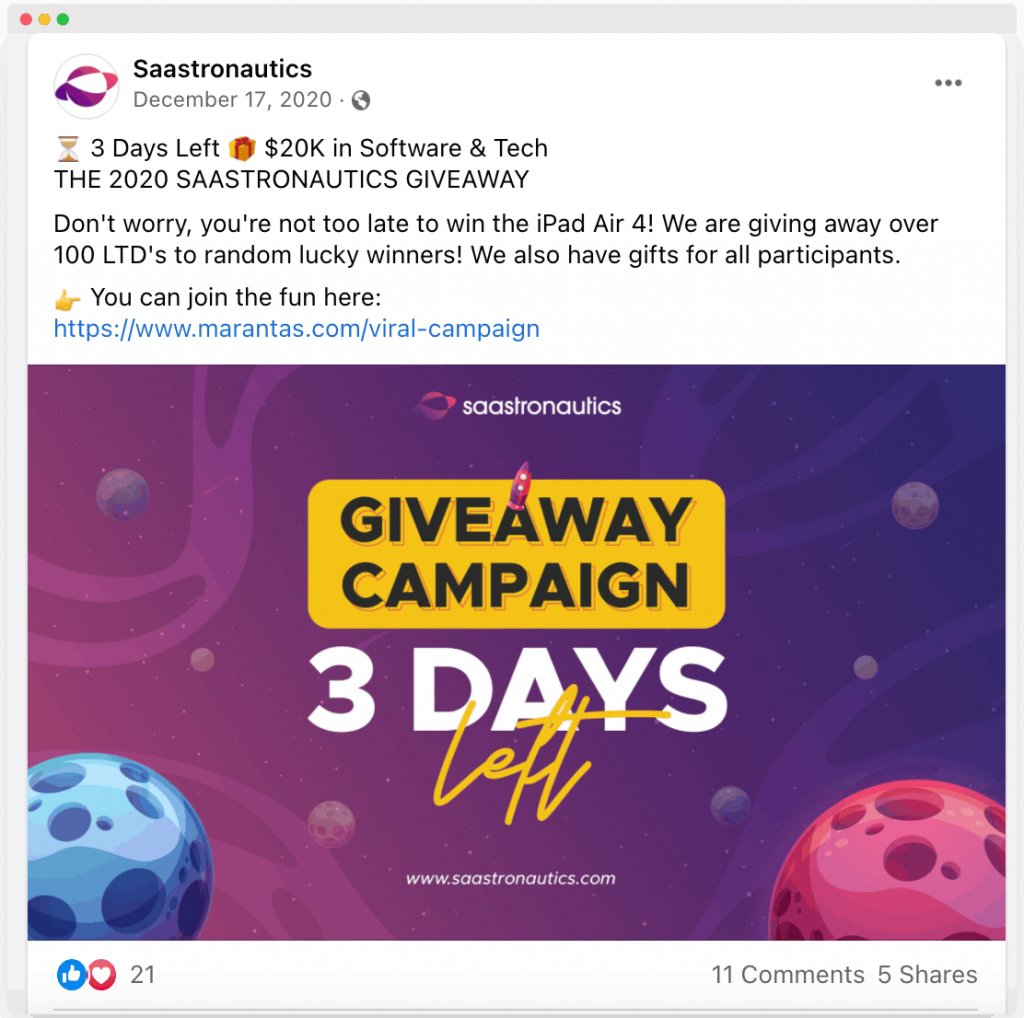The height and width of the screenshot is (1018, 1024).
Task: Click the red heart Love reaction icon
Action: 101,974
